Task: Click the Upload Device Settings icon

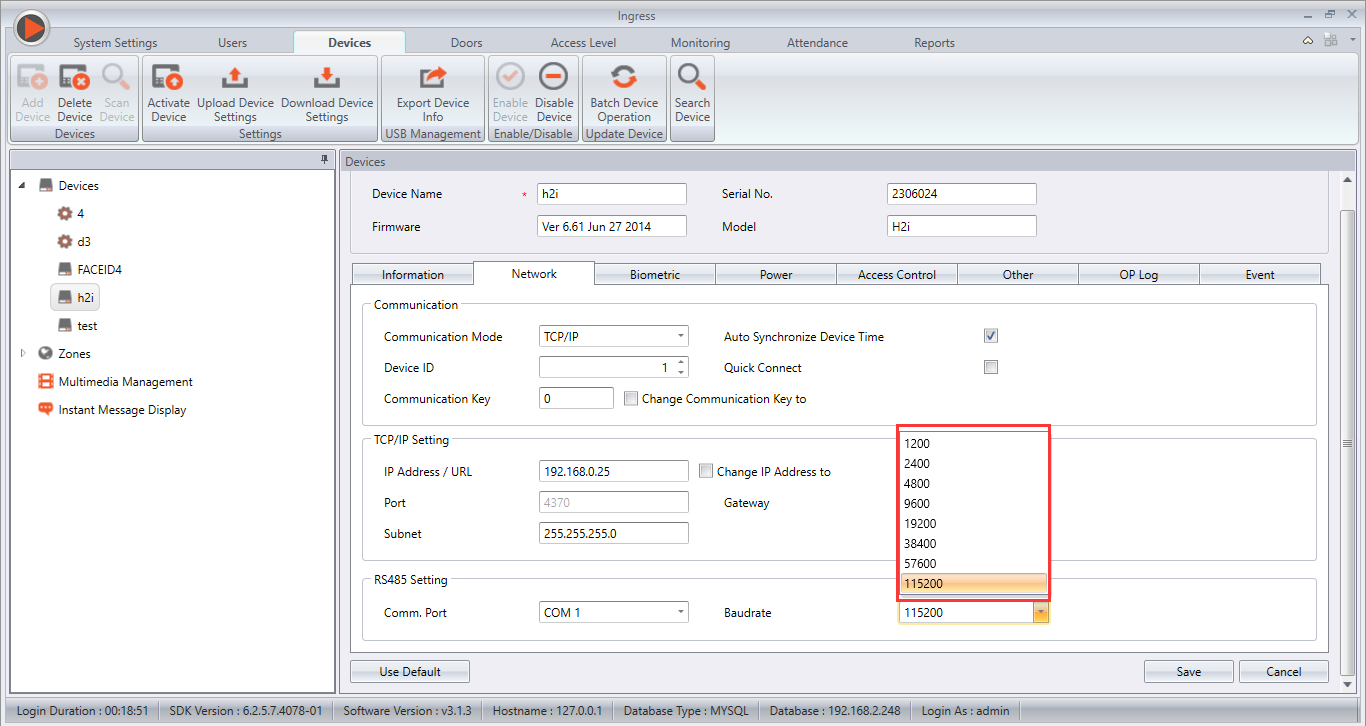Action: click(x=235, y=78)
